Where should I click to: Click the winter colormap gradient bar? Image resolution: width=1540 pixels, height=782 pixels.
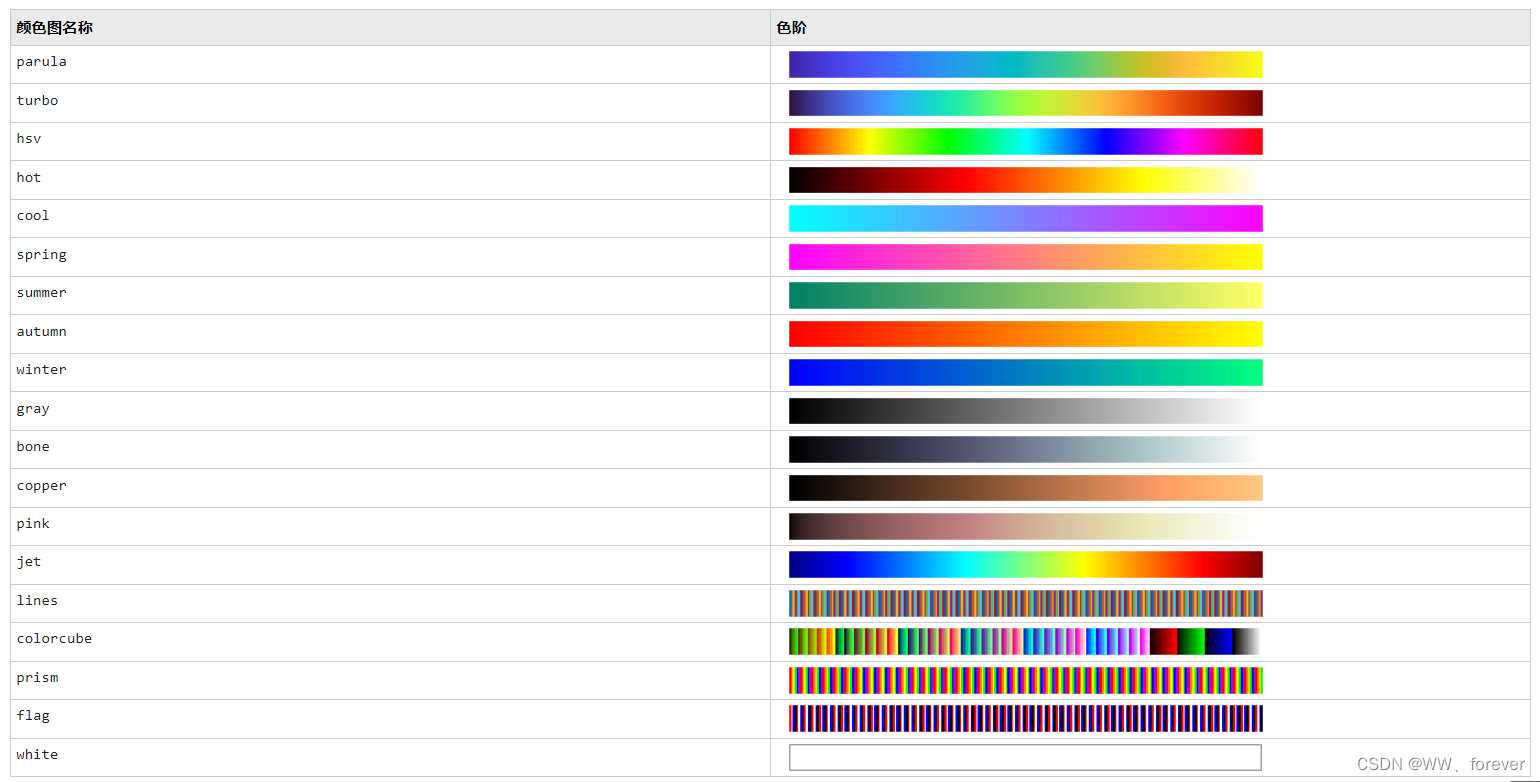click(1025, 372)
